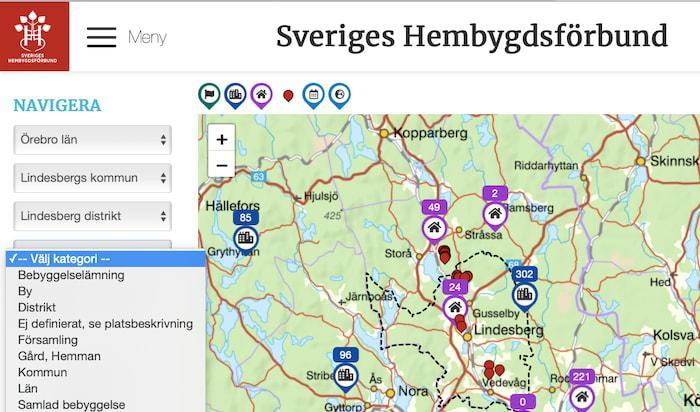Click the Gusselby label on map

pyautogui.click(x=496, y=313)
